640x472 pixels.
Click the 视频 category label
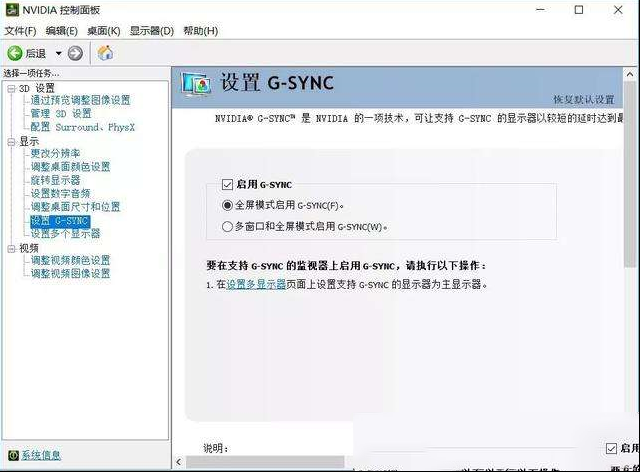coord(29,248)
